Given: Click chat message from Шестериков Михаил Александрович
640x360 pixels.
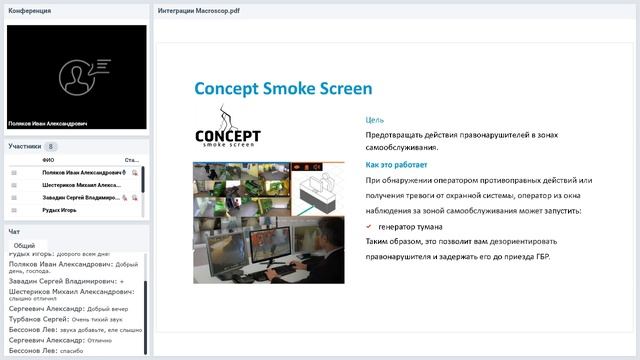Looking at the screenshot, I should tap(72, 295).
